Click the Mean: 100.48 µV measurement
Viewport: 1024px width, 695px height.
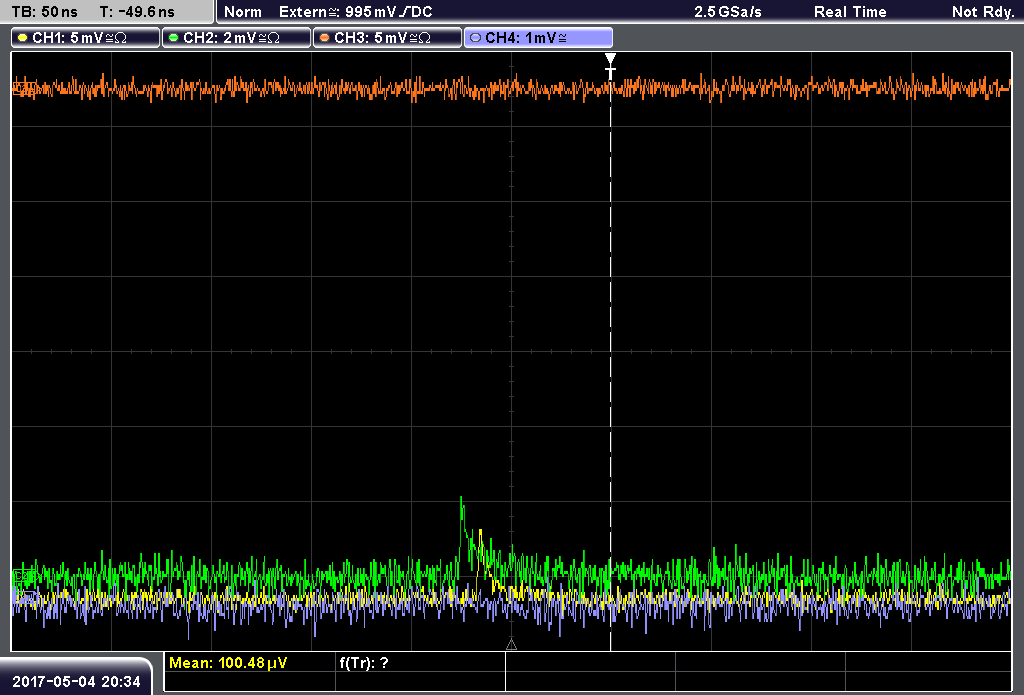click(x=228, y=663)
